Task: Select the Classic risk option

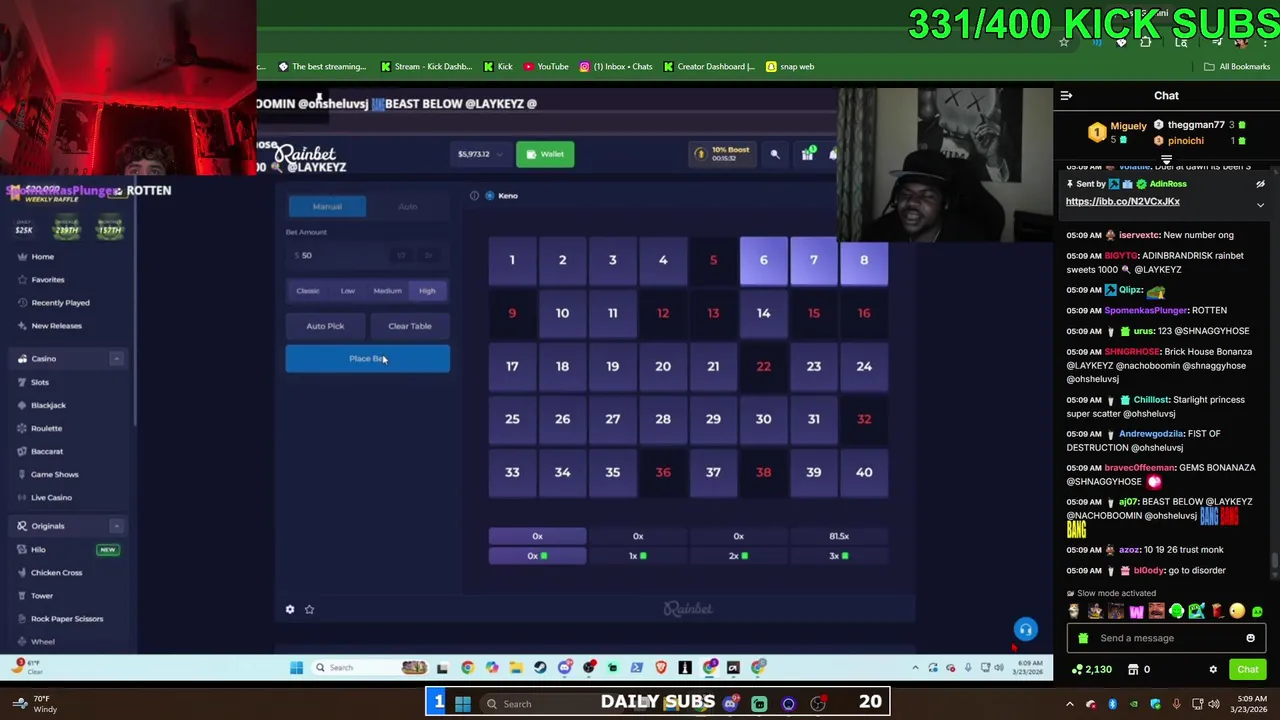Action: click(x=308, y=291)
